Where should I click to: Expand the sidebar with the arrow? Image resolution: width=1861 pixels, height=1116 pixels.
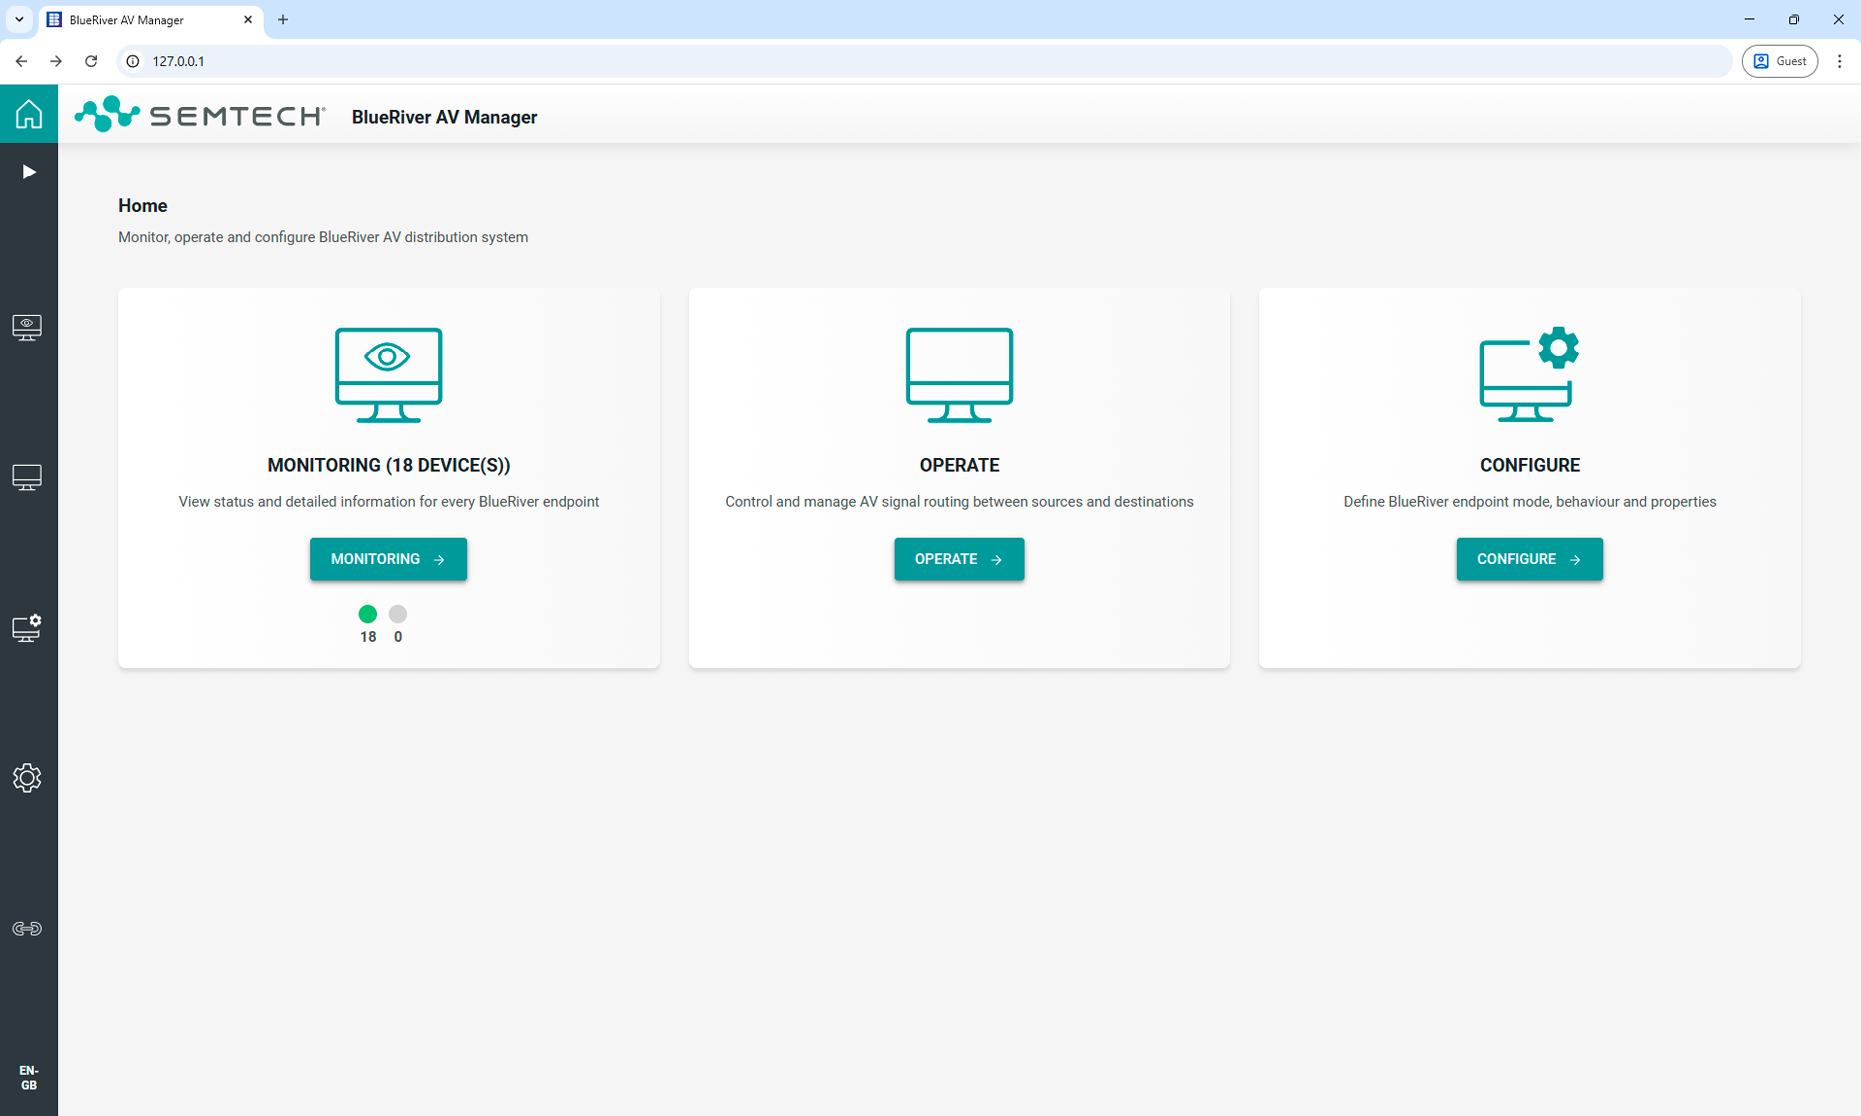[28, 172]
